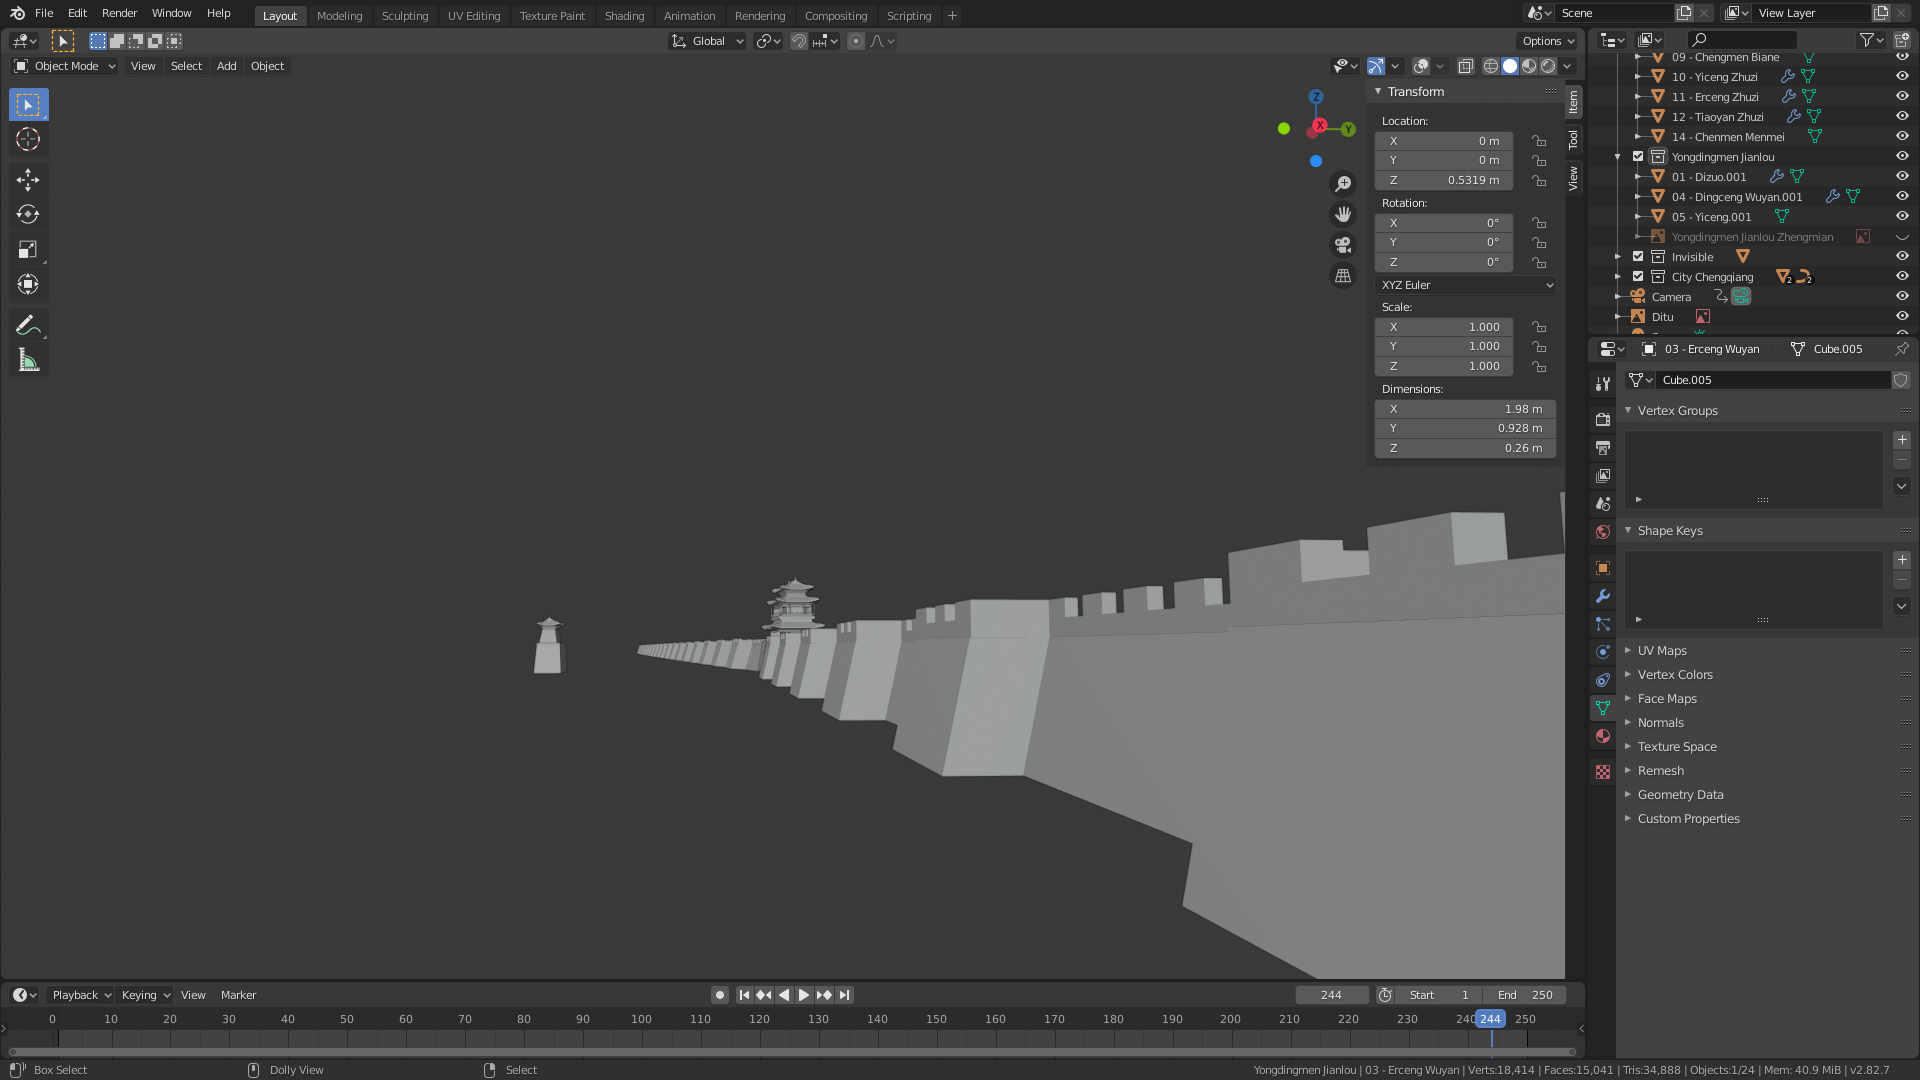Toggle camera view in viewport
The height and width of the screenshot is (1080, 1920).
pos(1343,245)
